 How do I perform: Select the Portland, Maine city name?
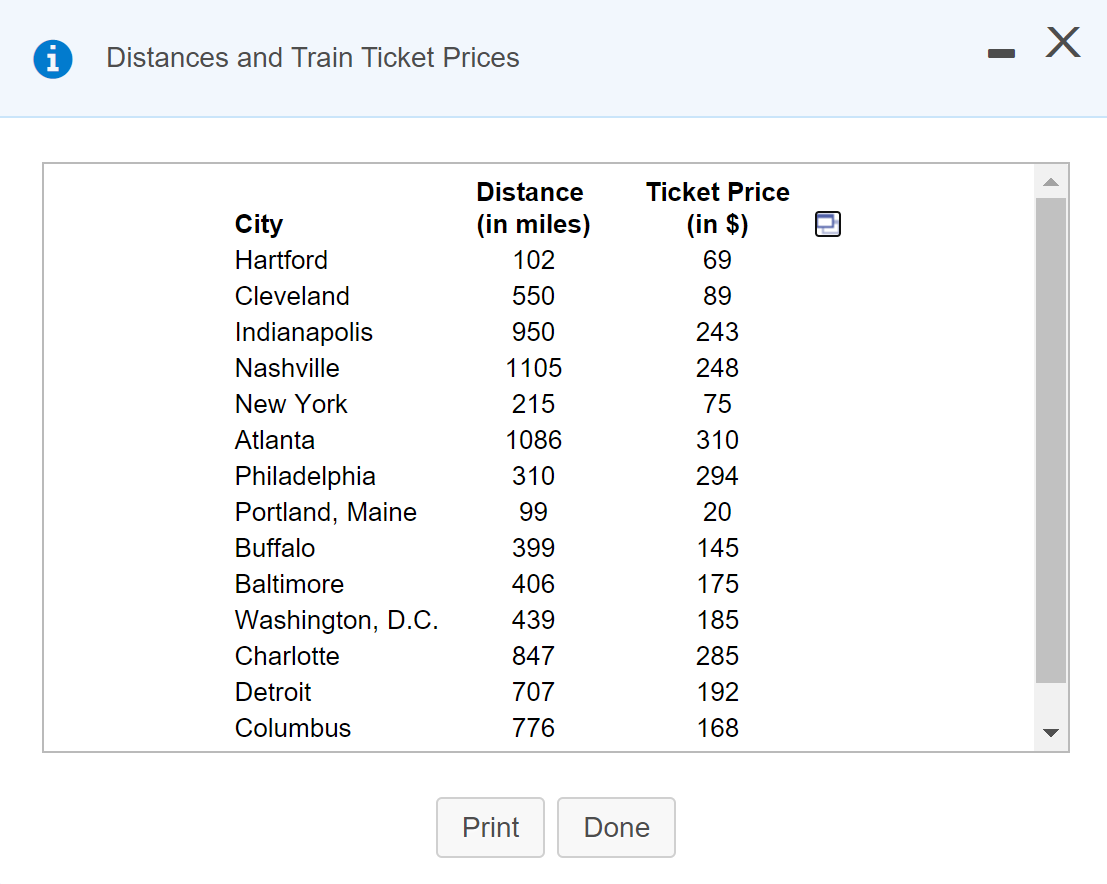click(325, 512)
